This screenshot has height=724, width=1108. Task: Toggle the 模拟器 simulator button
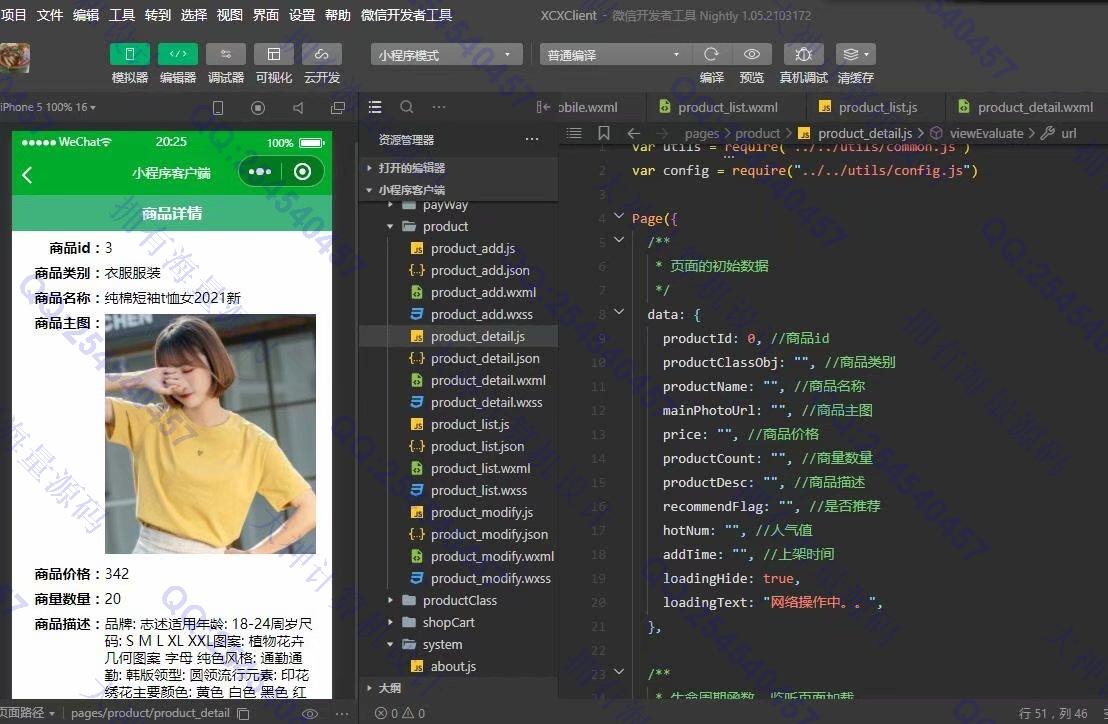coord(129,54)
